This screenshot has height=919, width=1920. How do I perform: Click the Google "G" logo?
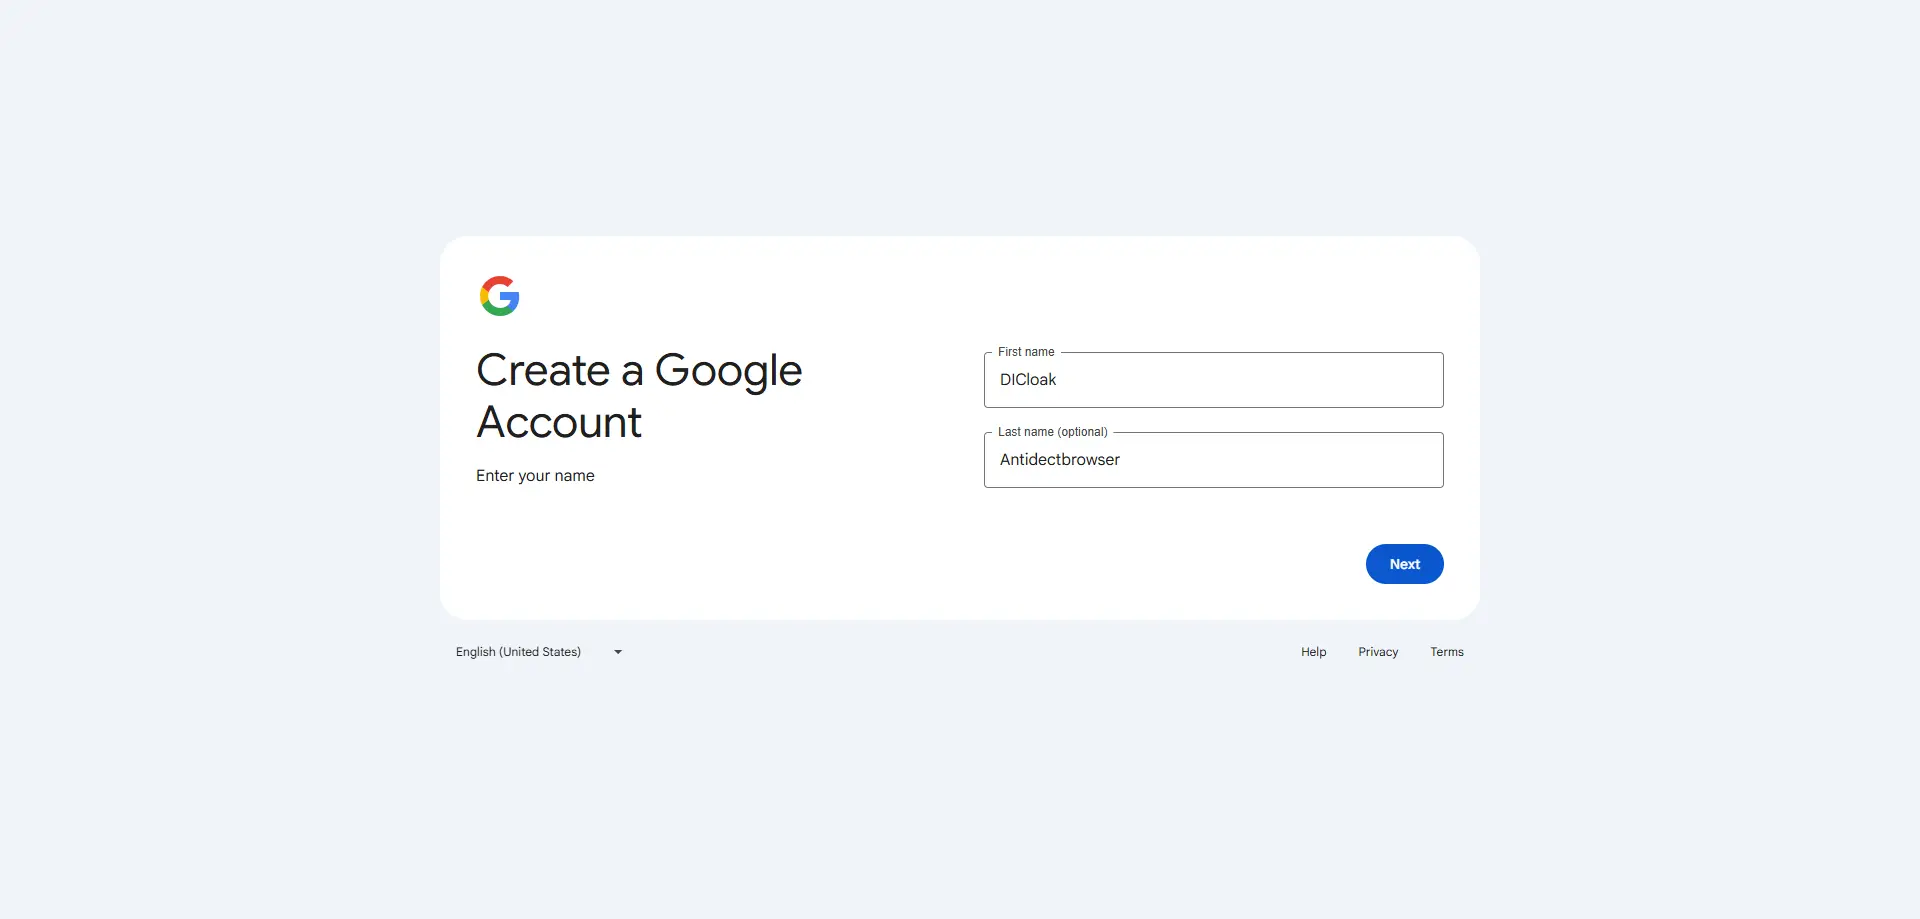[499, 296]
